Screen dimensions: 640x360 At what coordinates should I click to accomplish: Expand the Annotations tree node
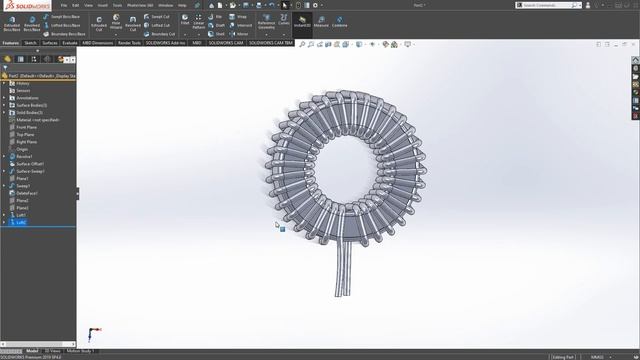(4, 98)
